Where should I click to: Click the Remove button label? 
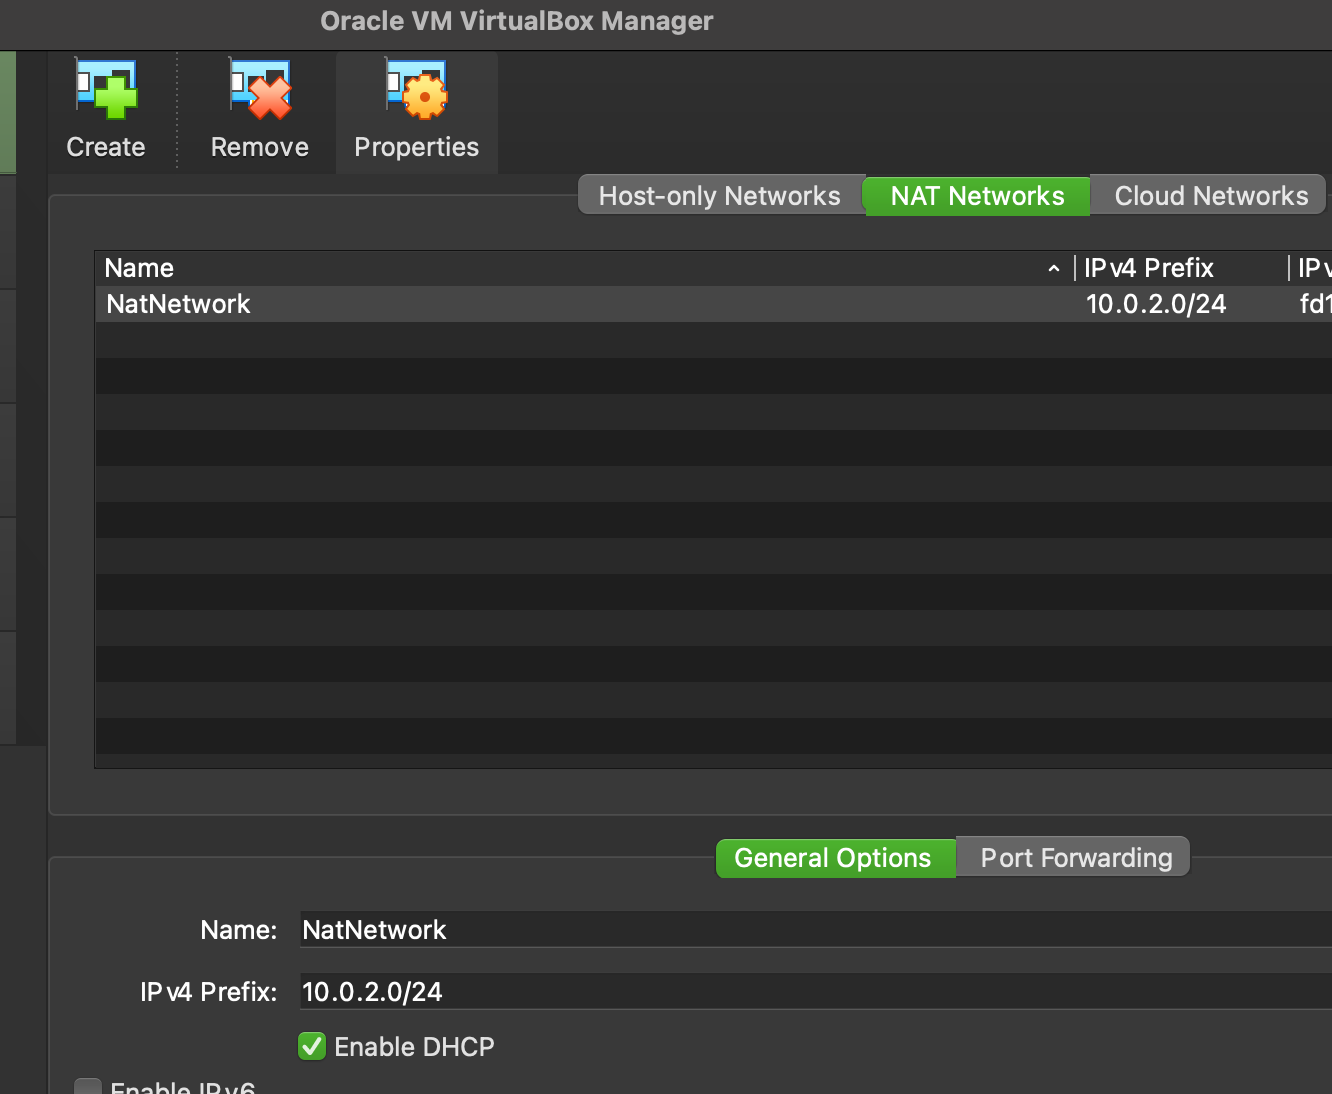click(x=259, y=146)
